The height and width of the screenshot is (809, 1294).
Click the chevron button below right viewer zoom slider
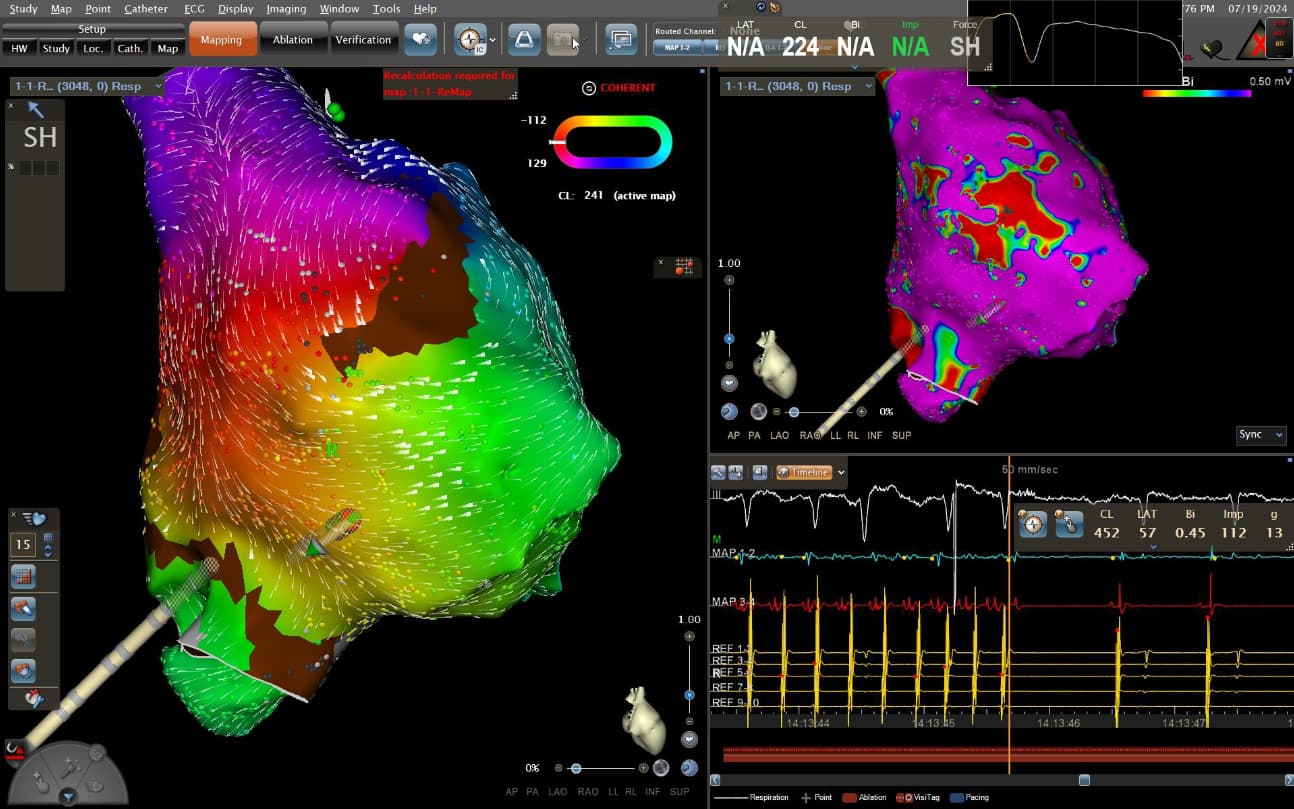[x=729, y=382]
